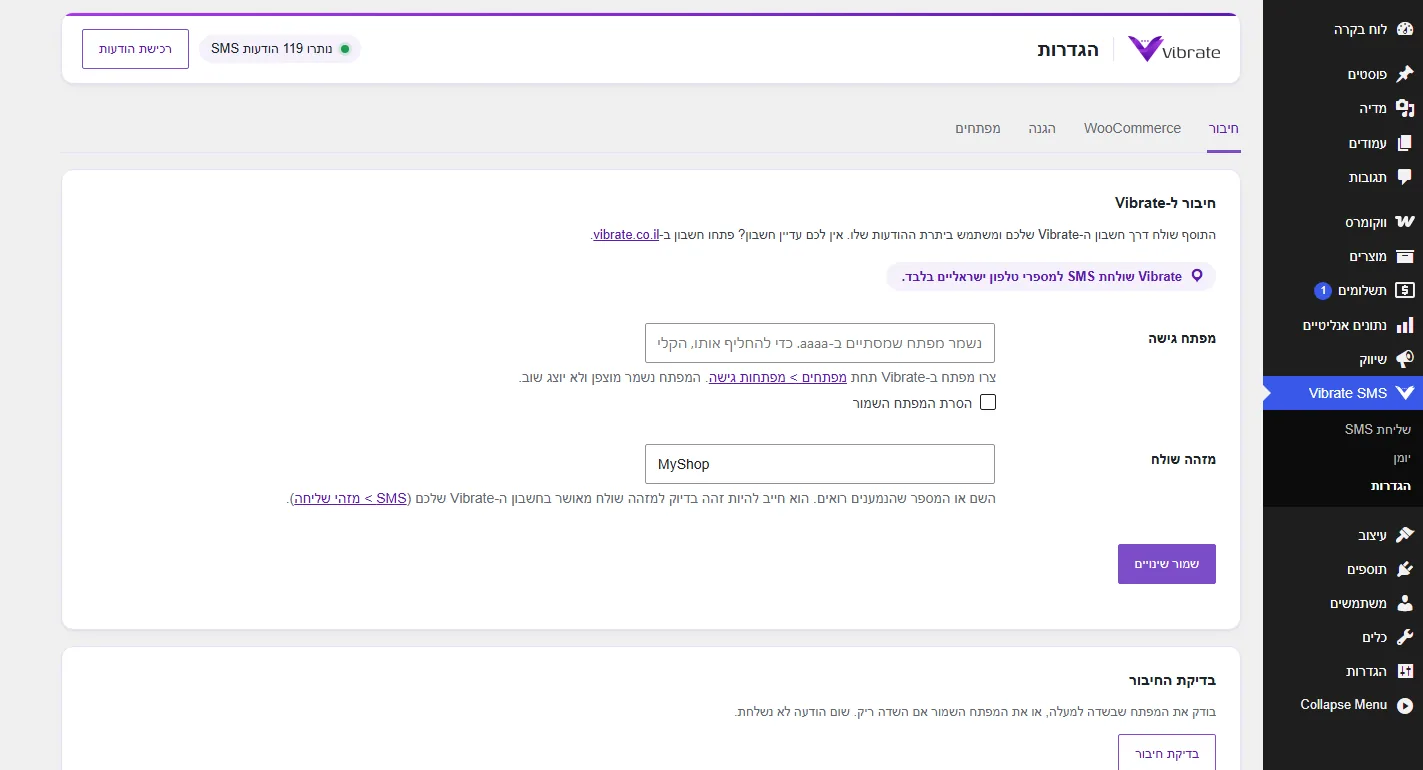Open the Analytics bar chart icon
Viewport: 1423px width, 770px height.
point(1404,325)
